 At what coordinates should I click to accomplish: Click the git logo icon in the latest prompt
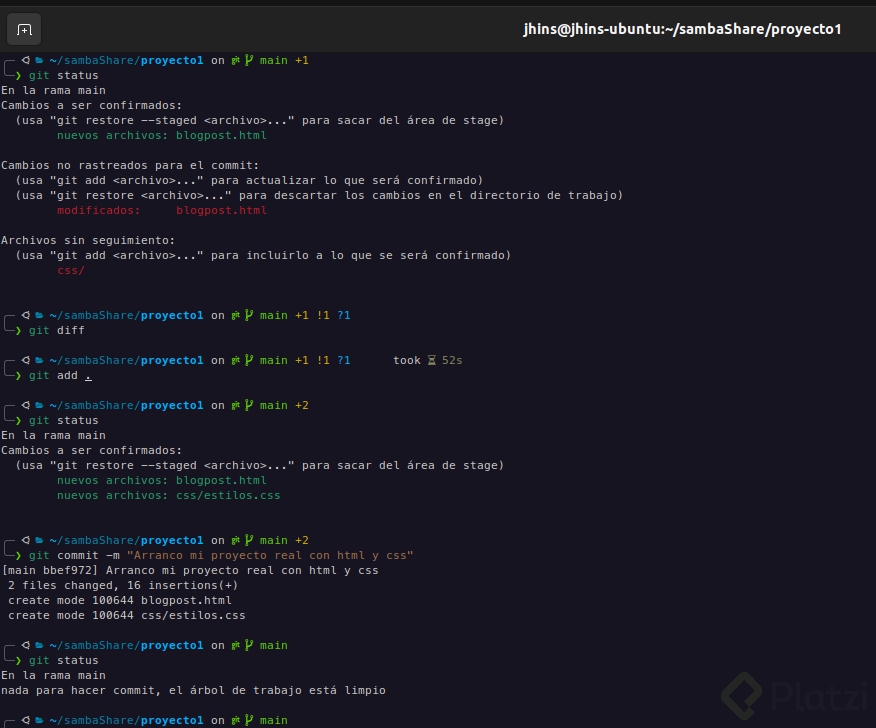(x=233, y=720)
